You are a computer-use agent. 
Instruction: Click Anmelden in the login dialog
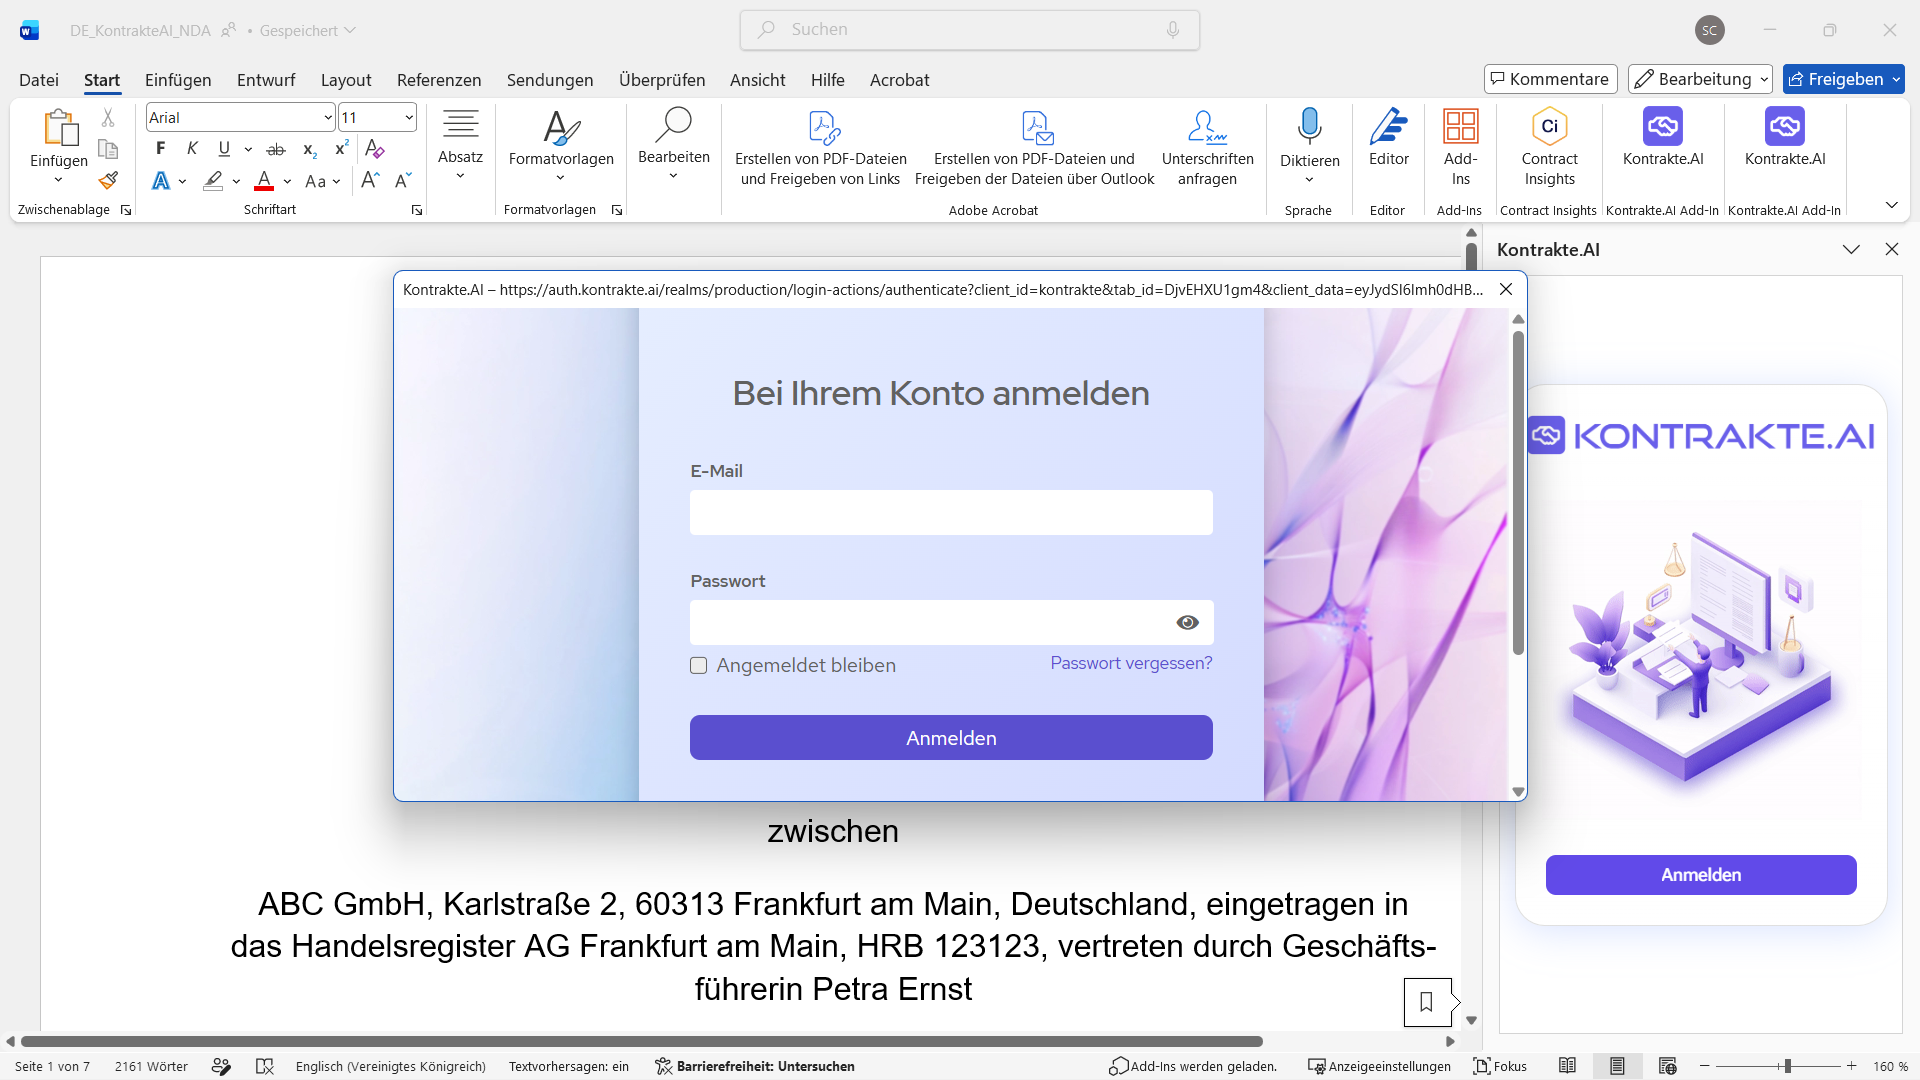pyautogui.click(x=951, y=738)
